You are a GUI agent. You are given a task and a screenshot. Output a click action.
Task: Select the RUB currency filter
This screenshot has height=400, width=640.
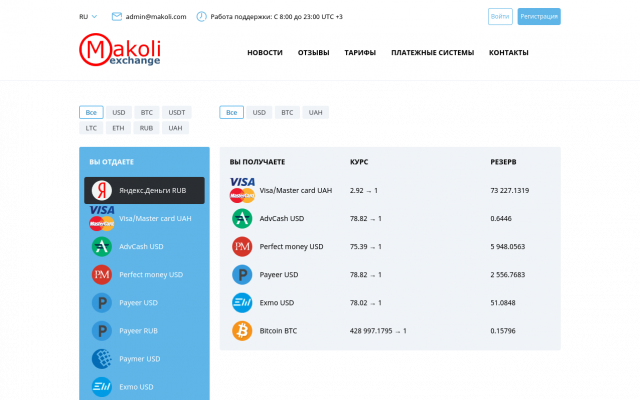tap(146, 128)
